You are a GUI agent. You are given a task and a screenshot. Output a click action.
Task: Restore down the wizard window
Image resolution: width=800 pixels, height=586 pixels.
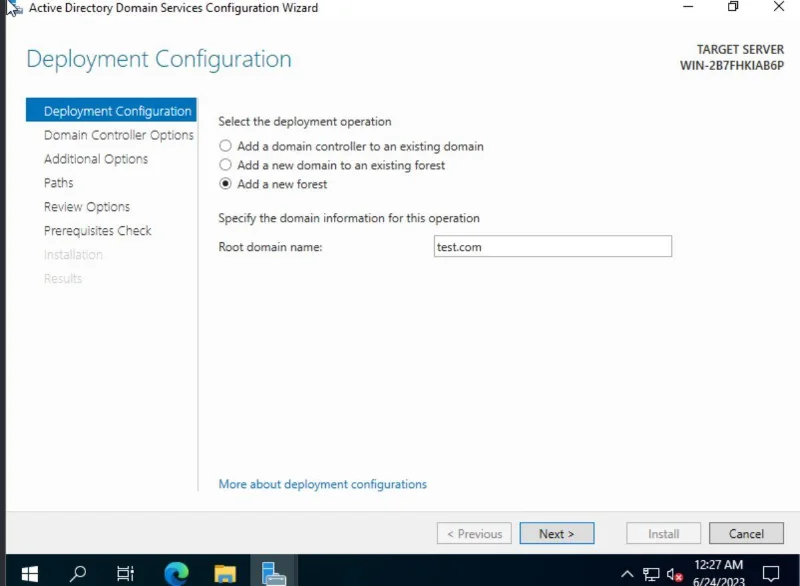coord(733,7)
